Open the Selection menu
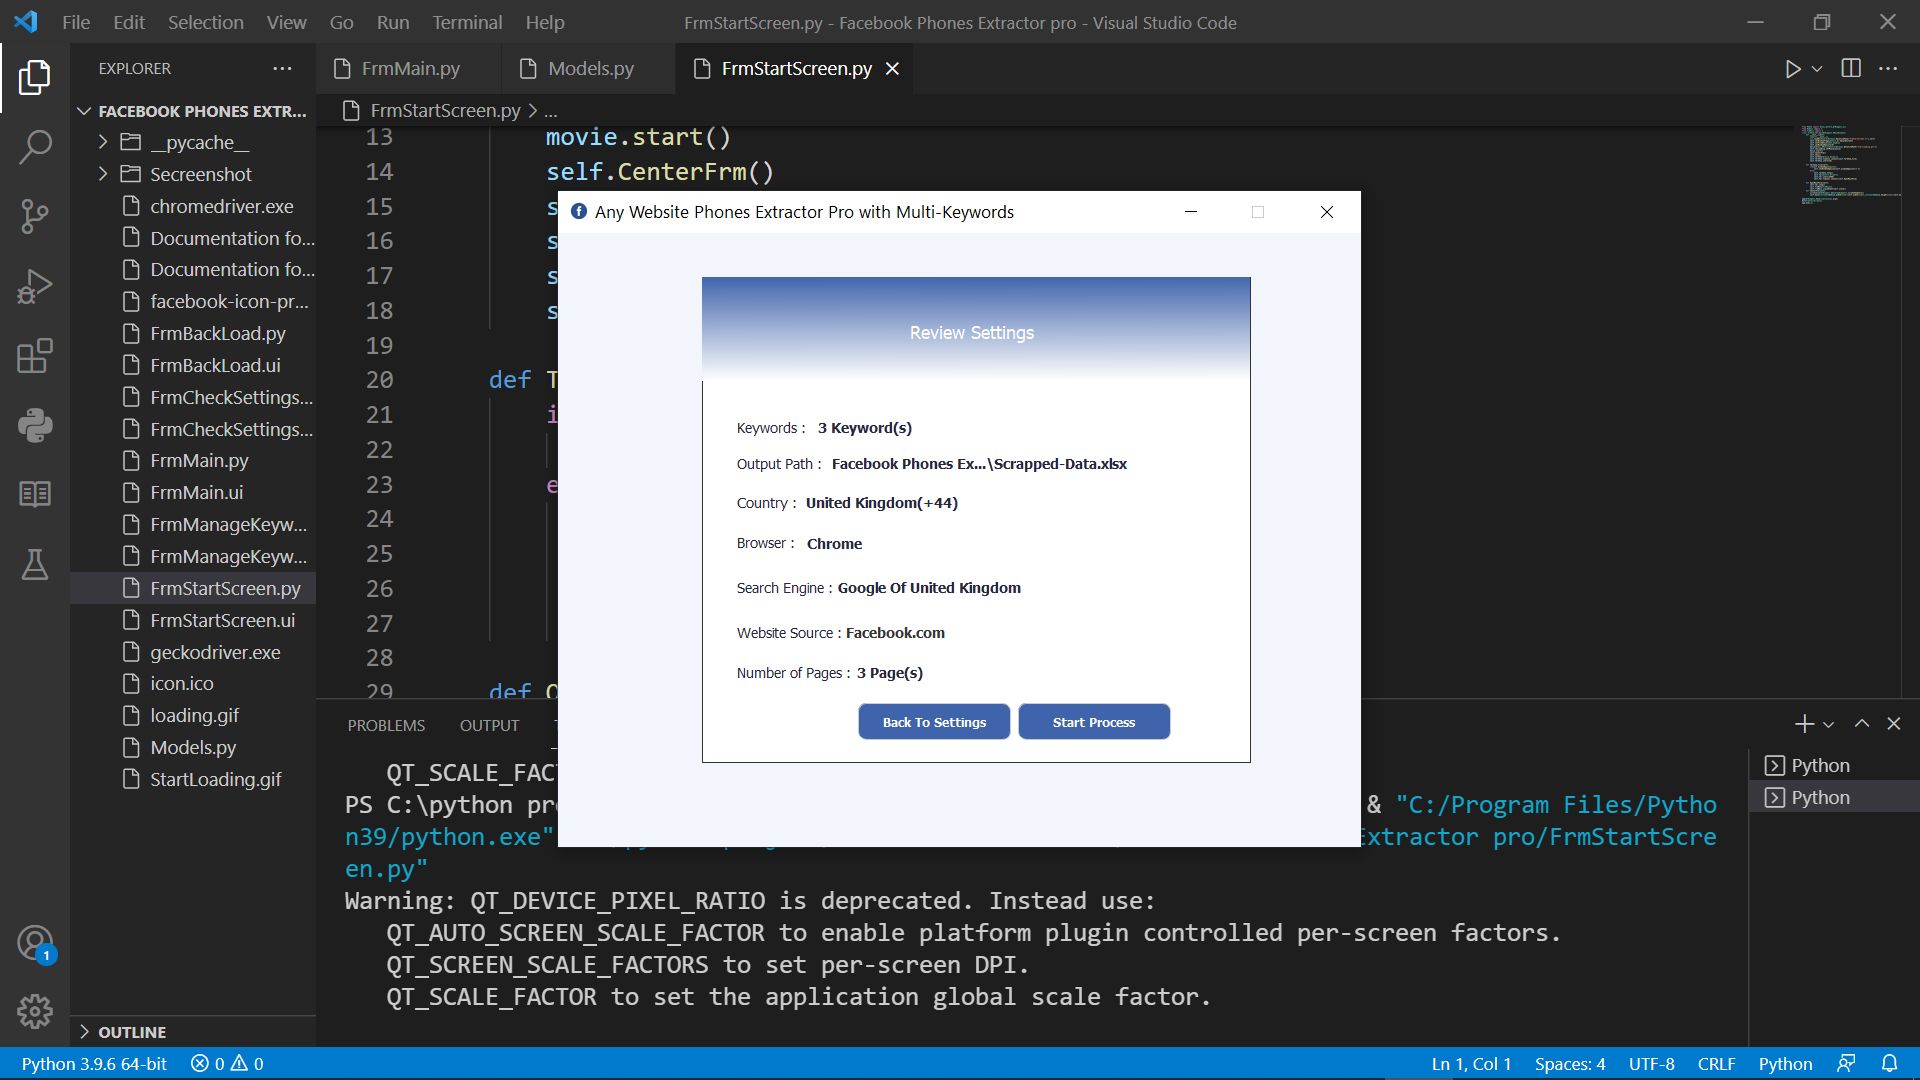The height and width of the screenshot is (1080, 1920). click(x=205, y=22)
